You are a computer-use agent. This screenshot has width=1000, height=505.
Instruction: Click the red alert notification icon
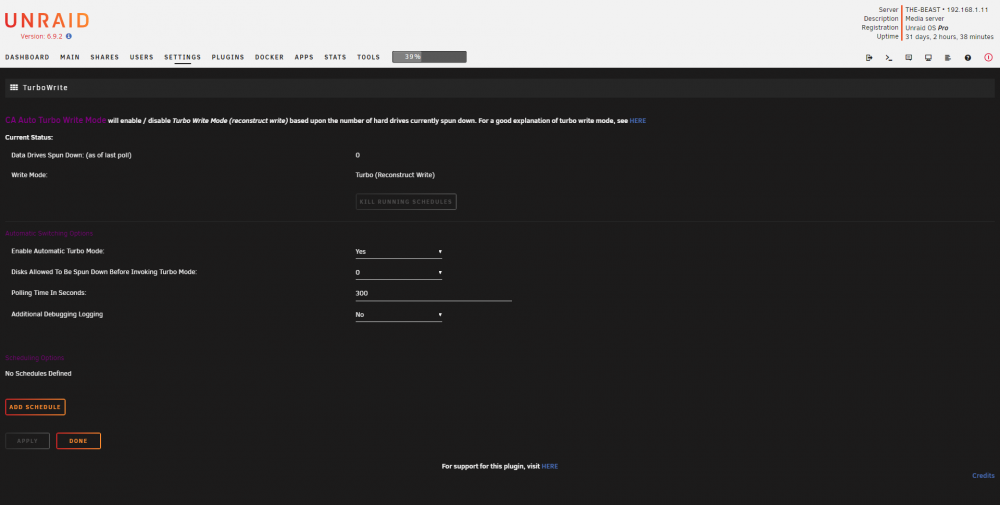tap(989, 57)
